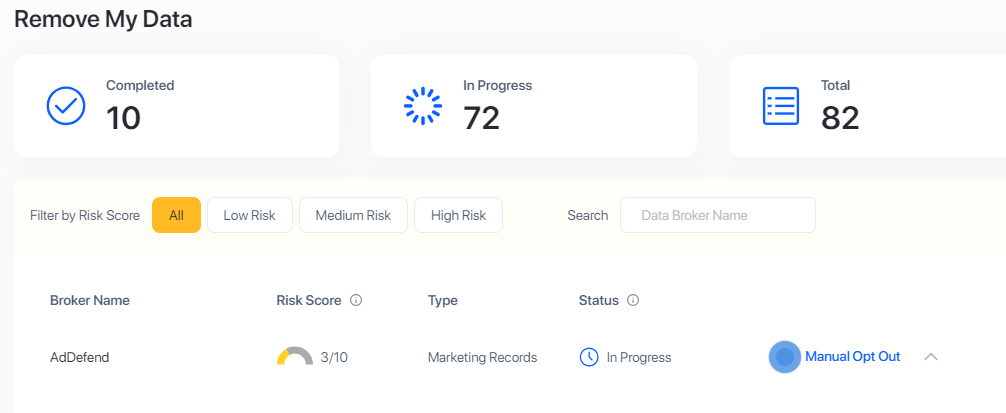Screen dimensions: 1006x413
Task: Open the In Progress summary card
Action: tap(533, 106)
